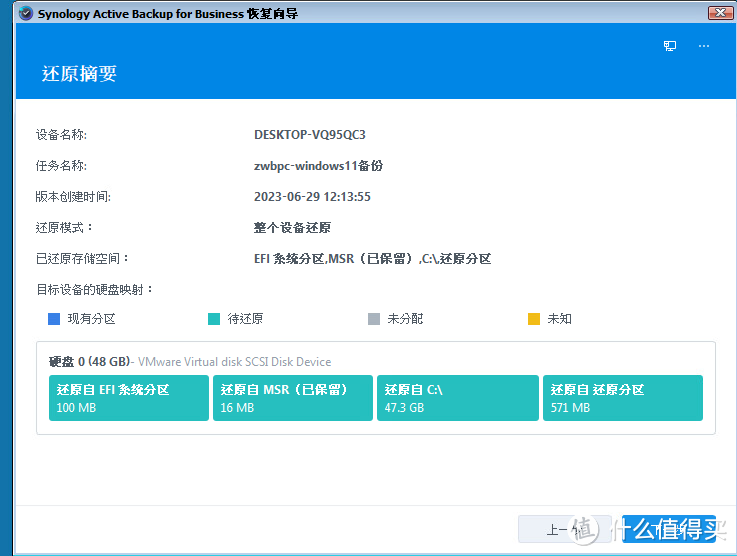The height and width of the screenshot is (556, 737).
Task: Select the 还原自 C:\ 47.3 GB partition block
Action: click(458, 398)
